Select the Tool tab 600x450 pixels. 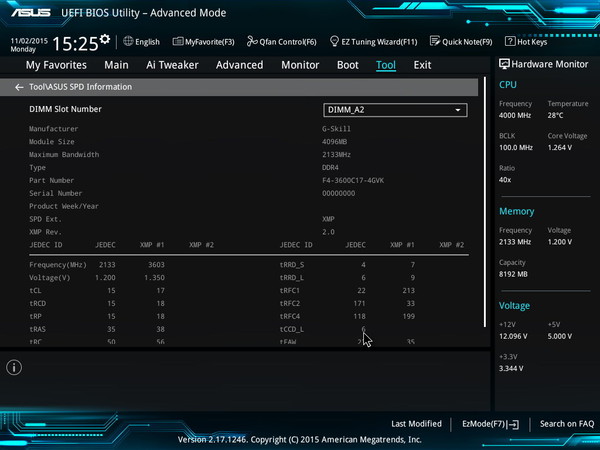point(386,65)
